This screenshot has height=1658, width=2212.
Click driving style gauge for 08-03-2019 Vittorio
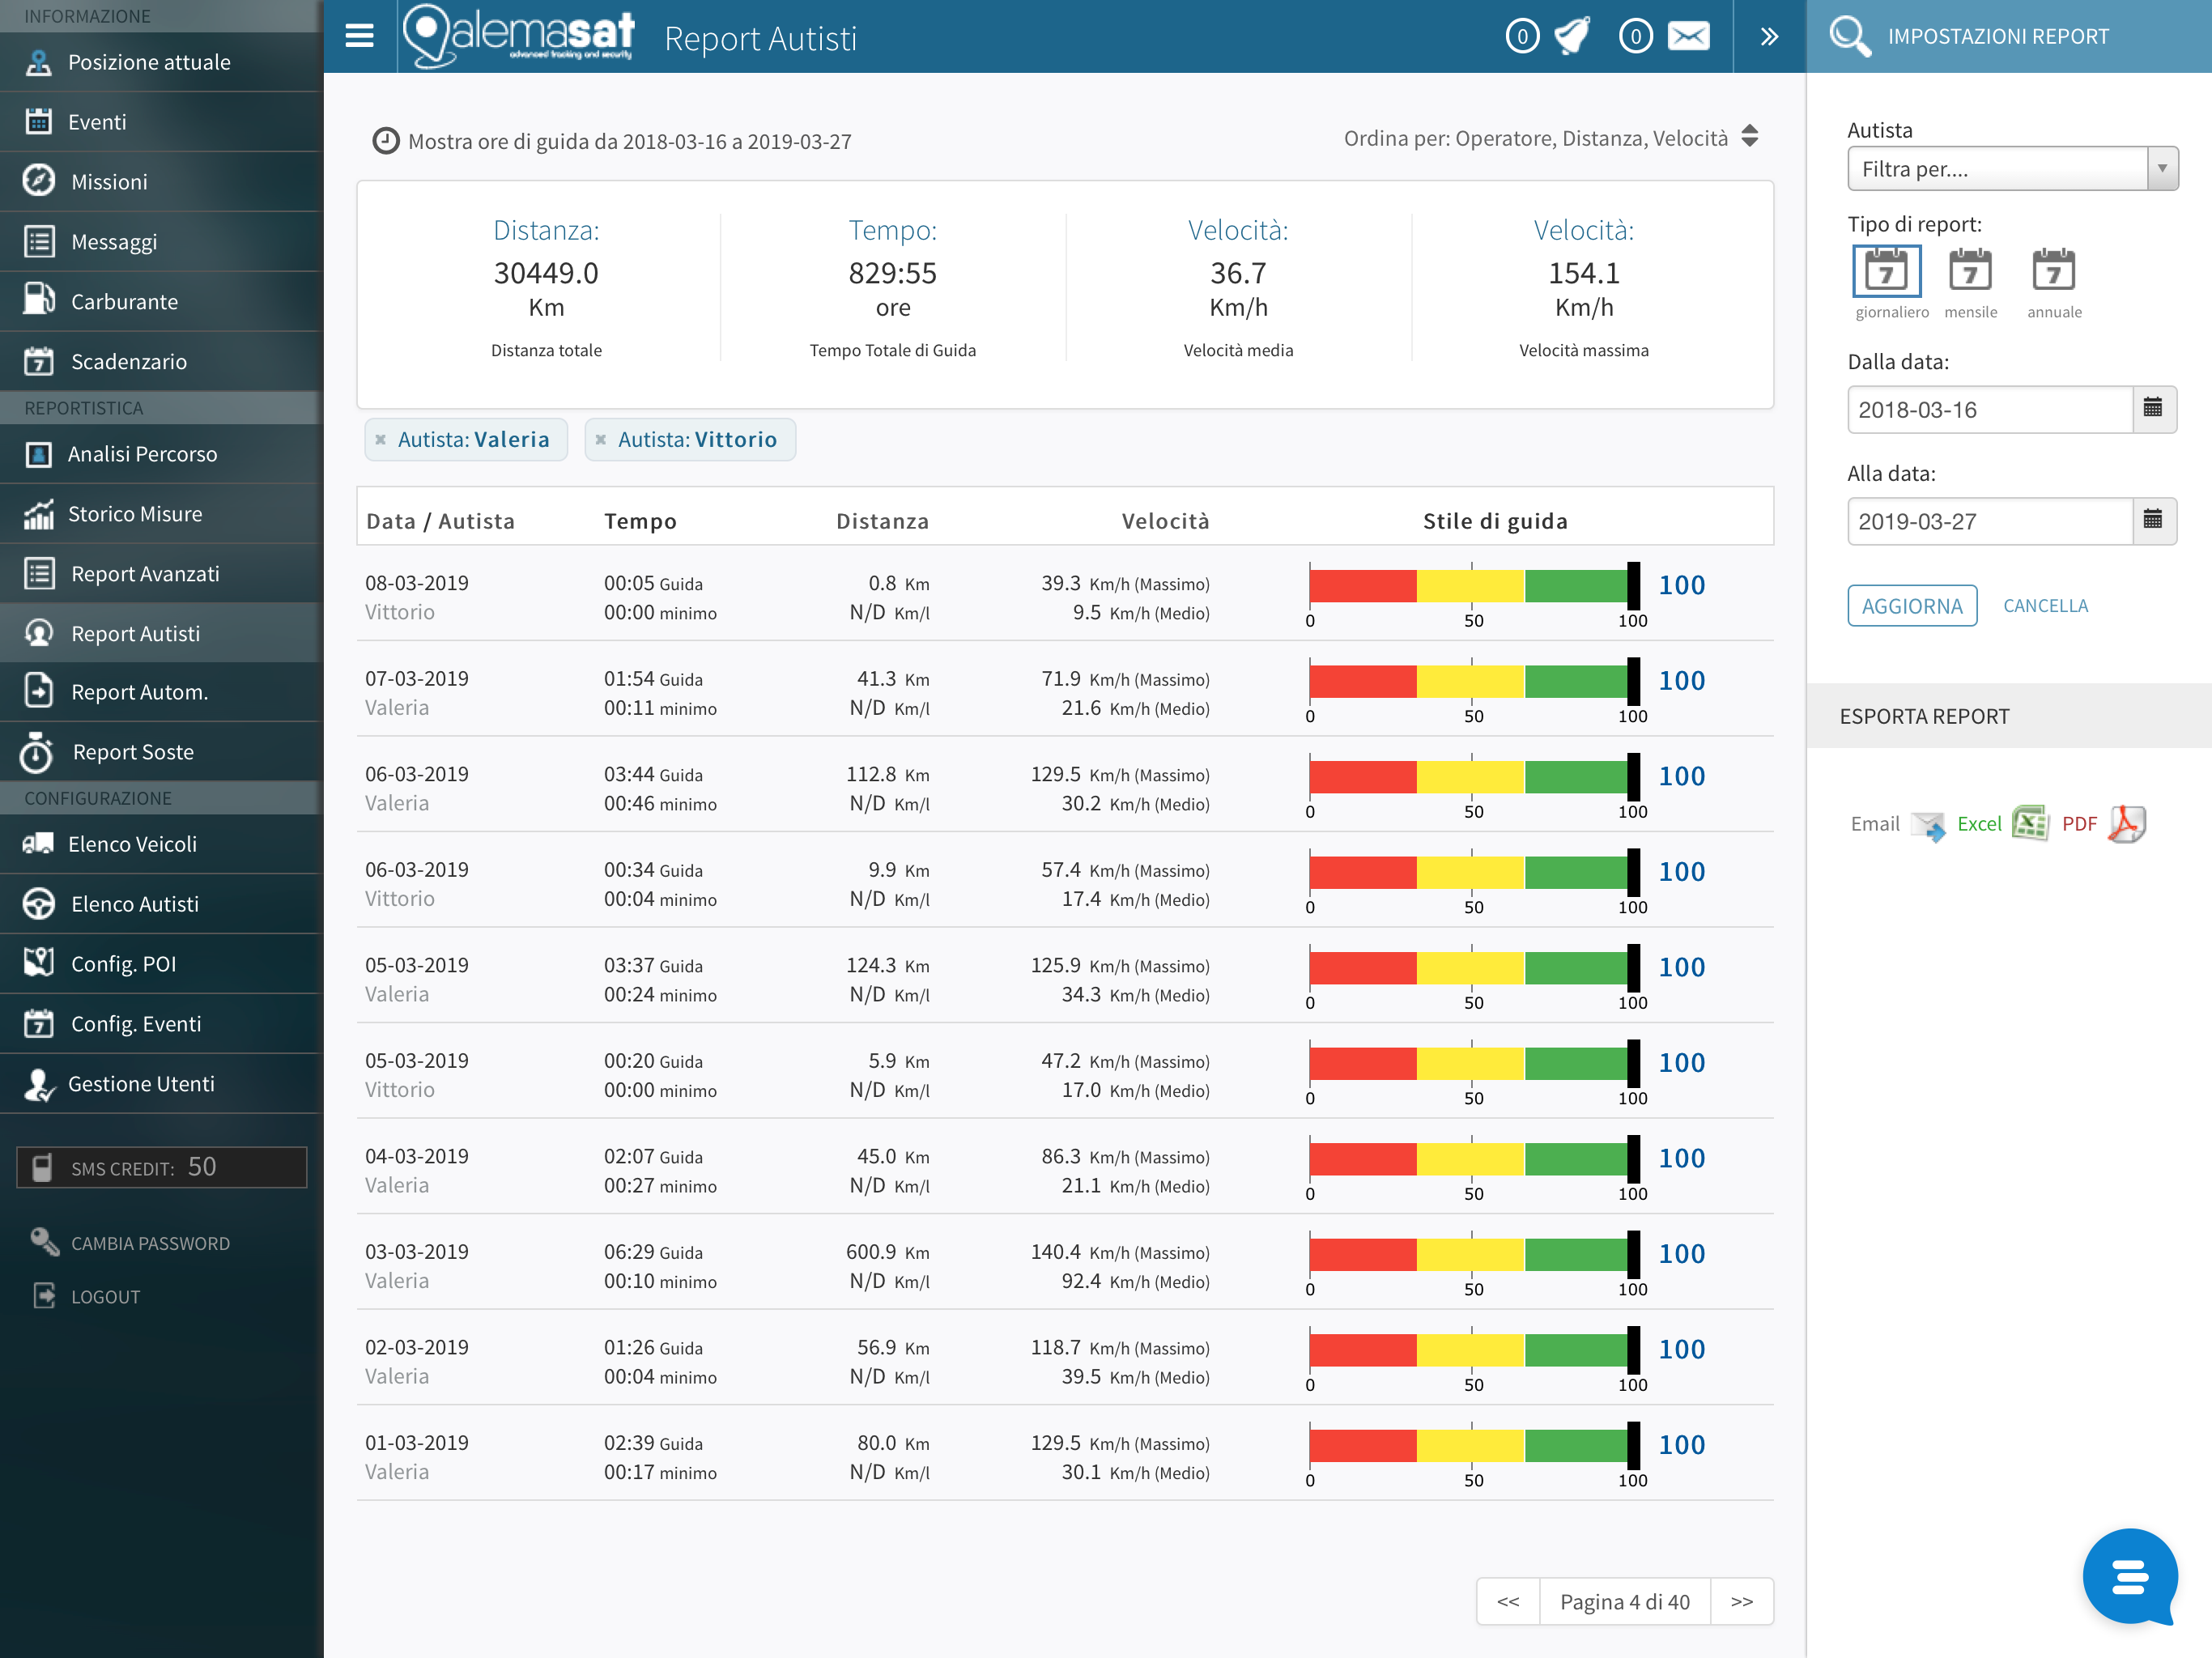tap(1475, 587)
